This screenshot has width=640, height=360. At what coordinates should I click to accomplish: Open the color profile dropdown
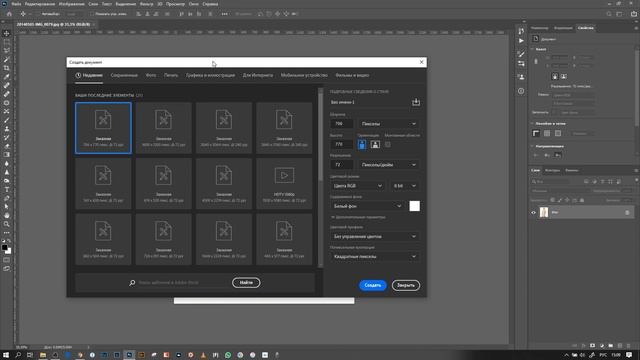pyautogui.click(x=375, y=236)
